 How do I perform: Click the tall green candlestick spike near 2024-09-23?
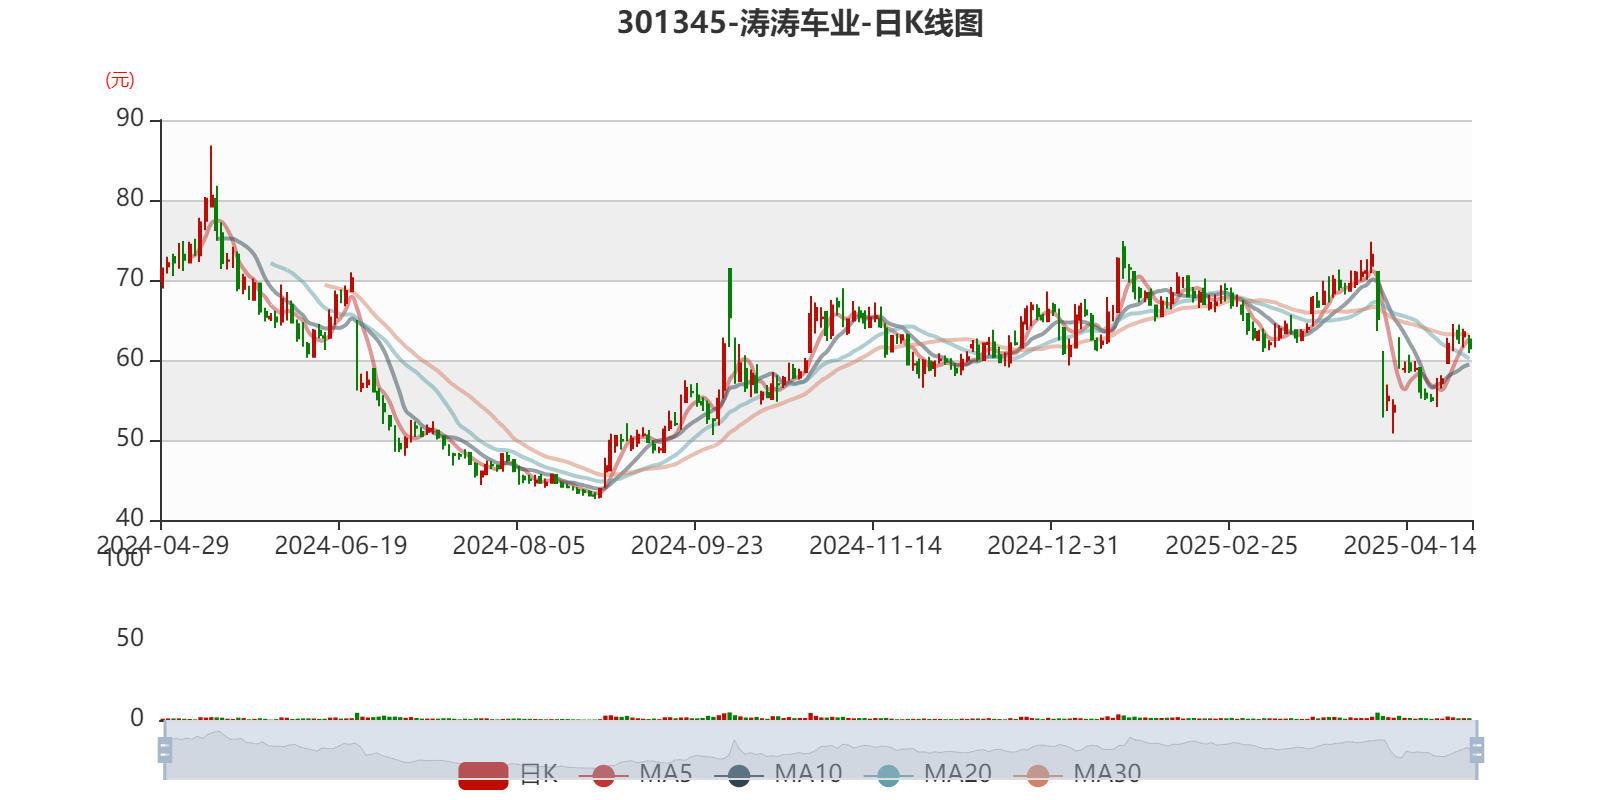(x=730, y=292)
